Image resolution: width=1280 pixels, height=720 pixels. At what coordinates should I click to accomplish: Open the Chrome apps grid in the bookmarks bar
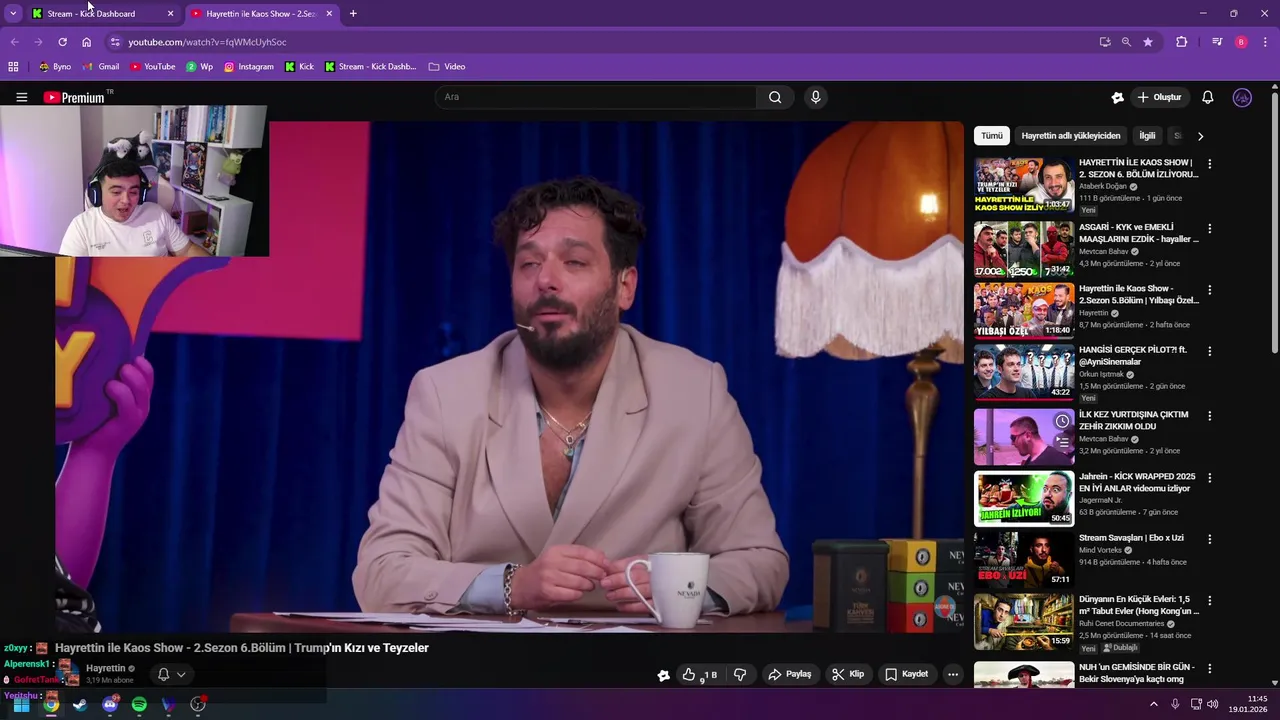[13, 67]
